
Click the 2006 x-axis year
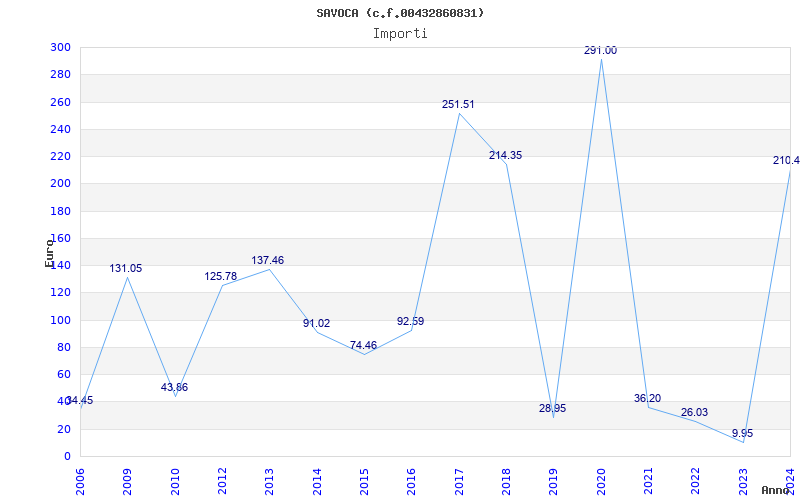80,482
